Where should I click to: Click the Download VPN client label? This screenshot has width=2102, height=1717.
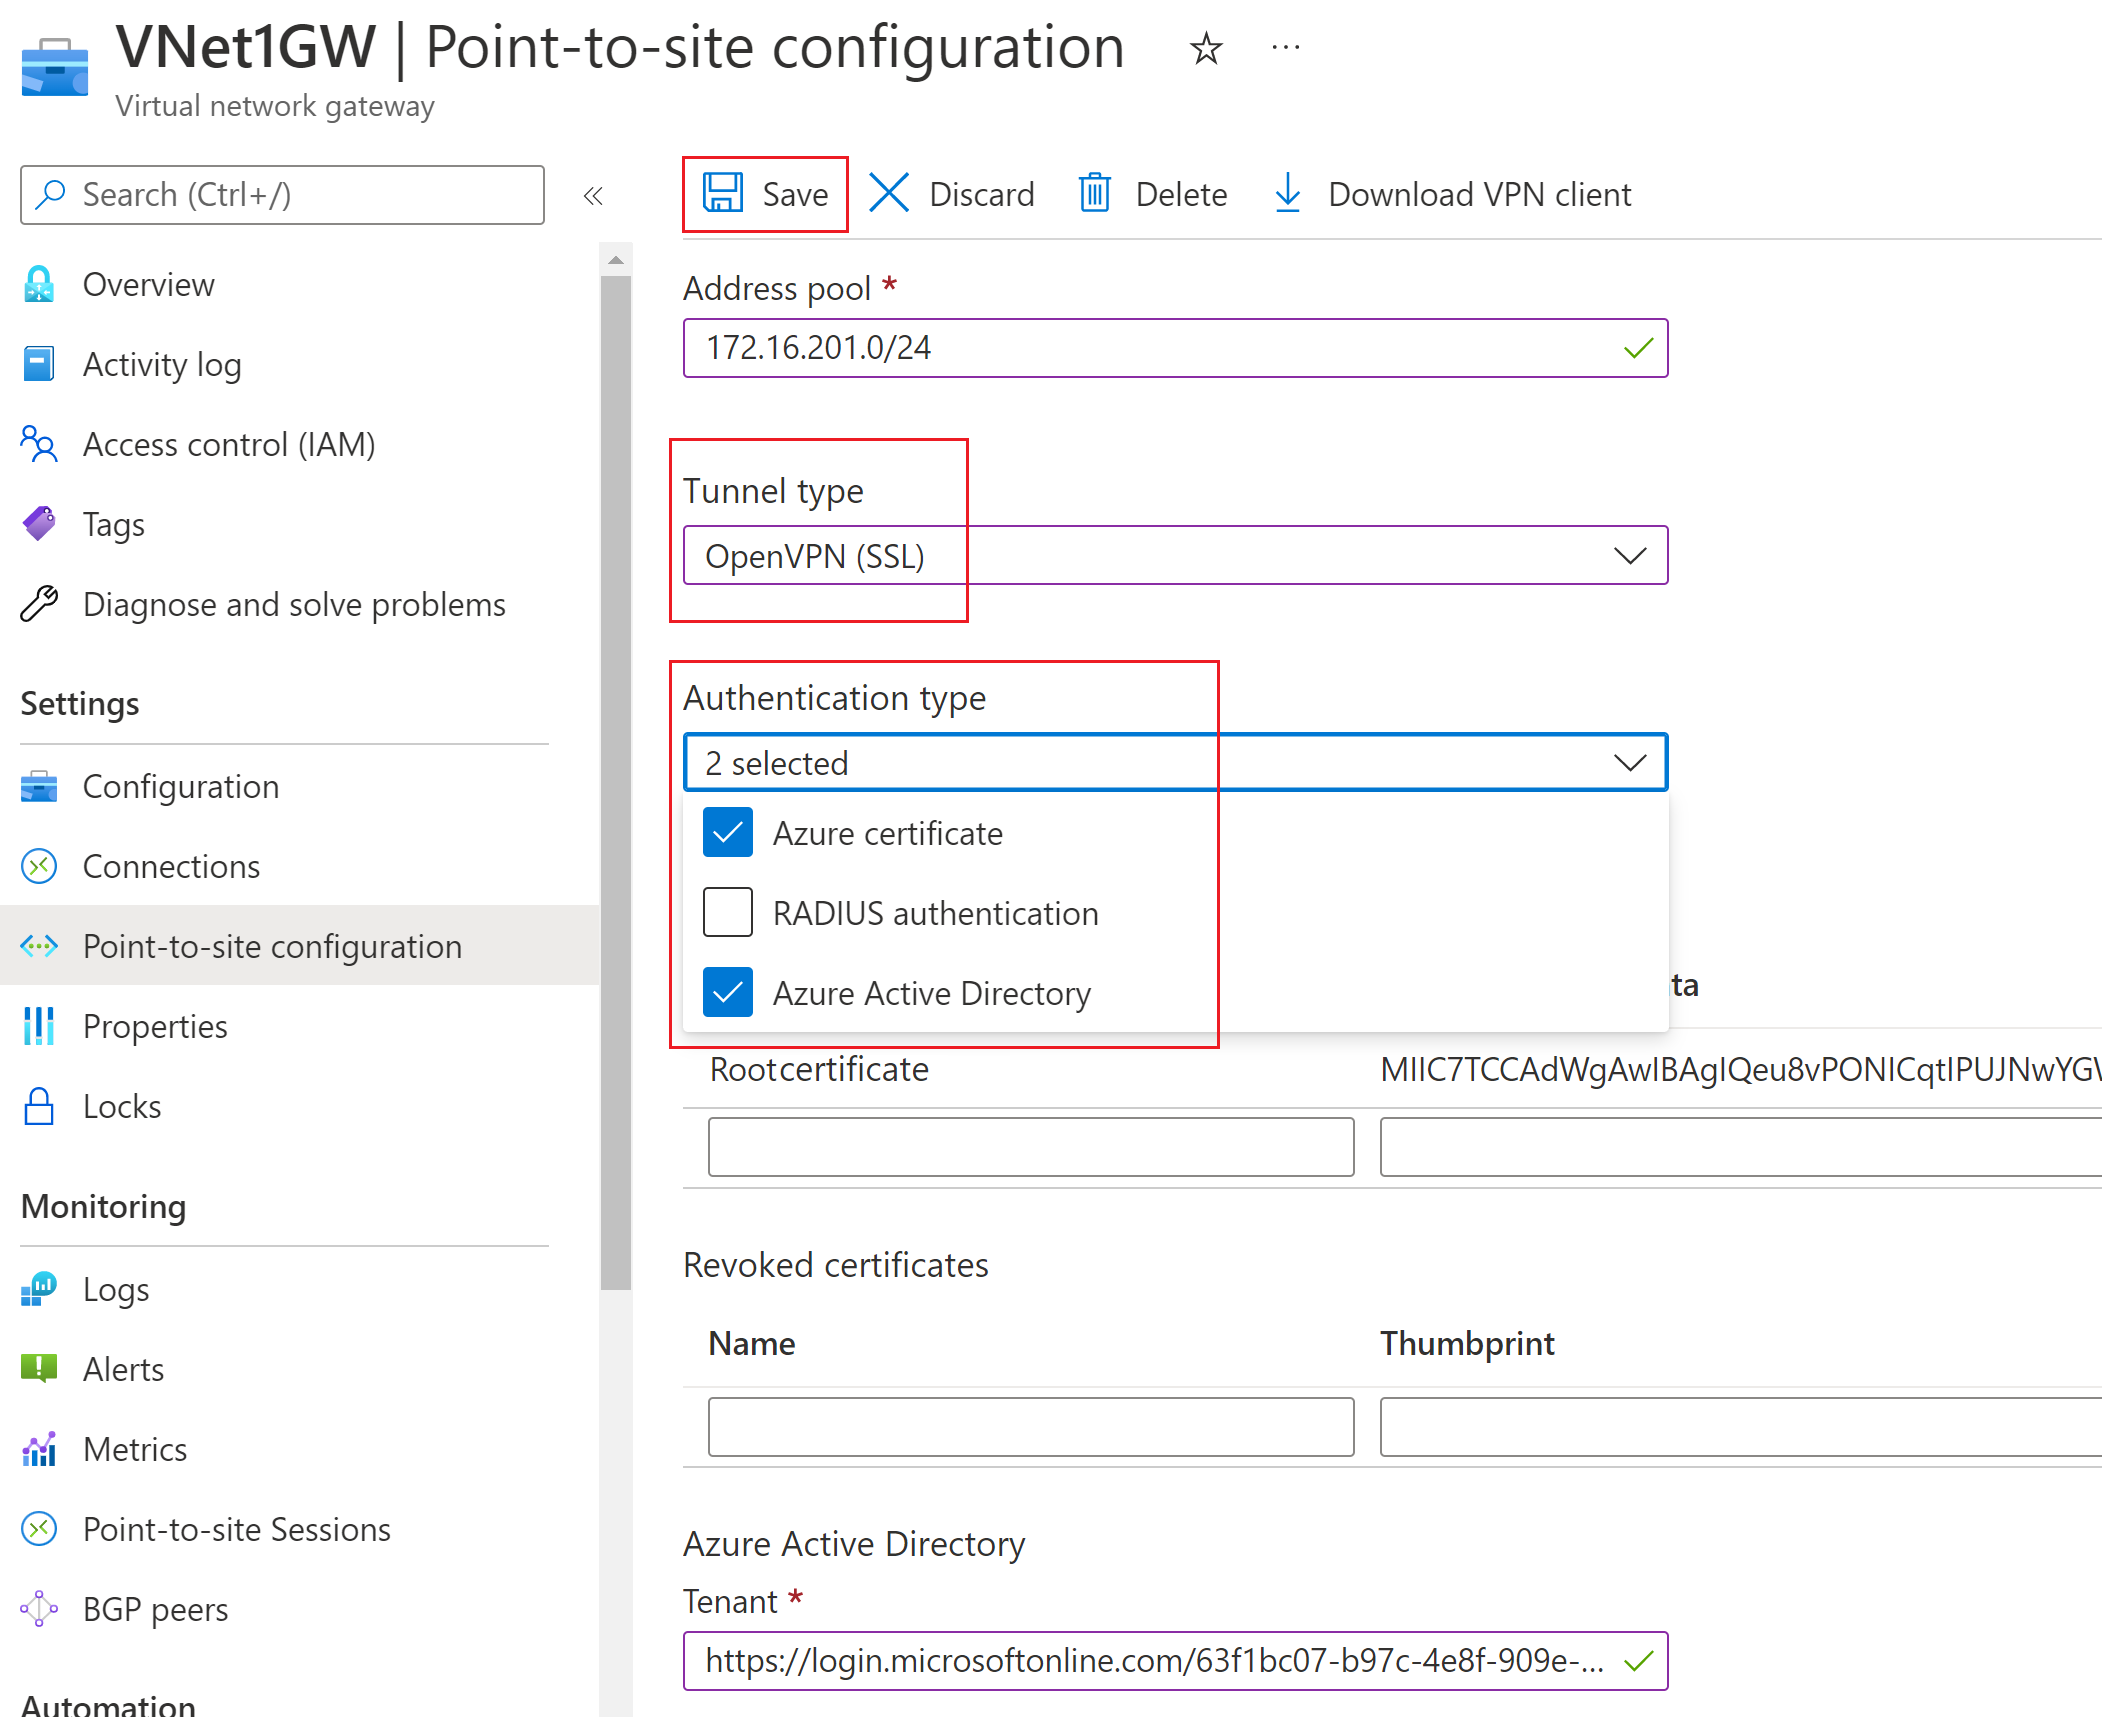(1479, 194)
